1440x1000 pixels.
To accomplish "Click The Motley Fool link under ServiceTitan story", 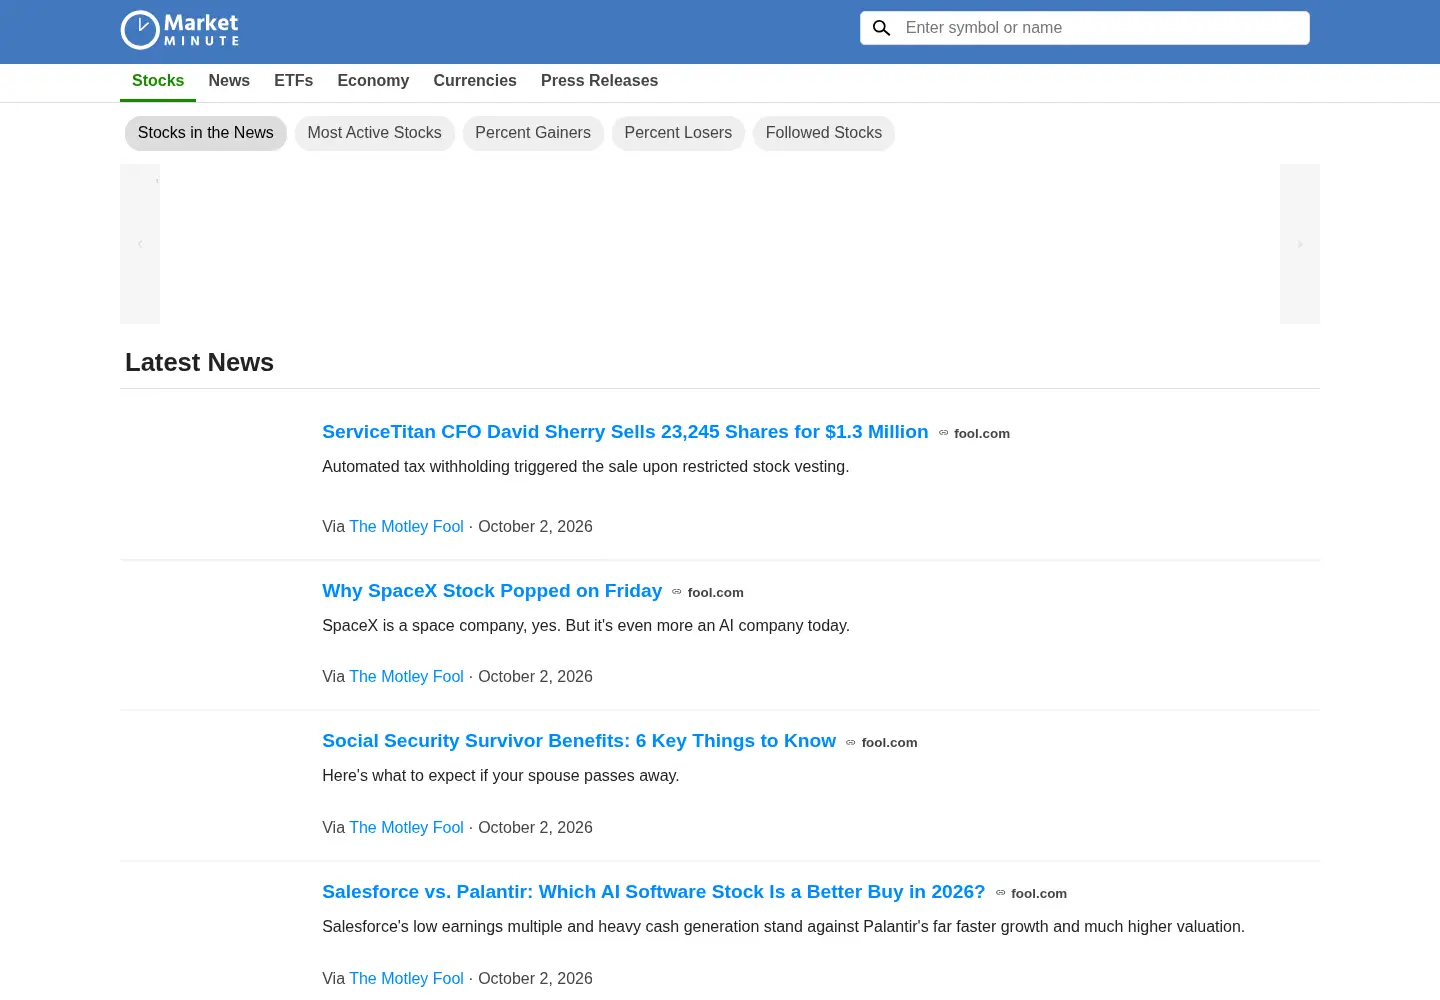I will 406,527.
